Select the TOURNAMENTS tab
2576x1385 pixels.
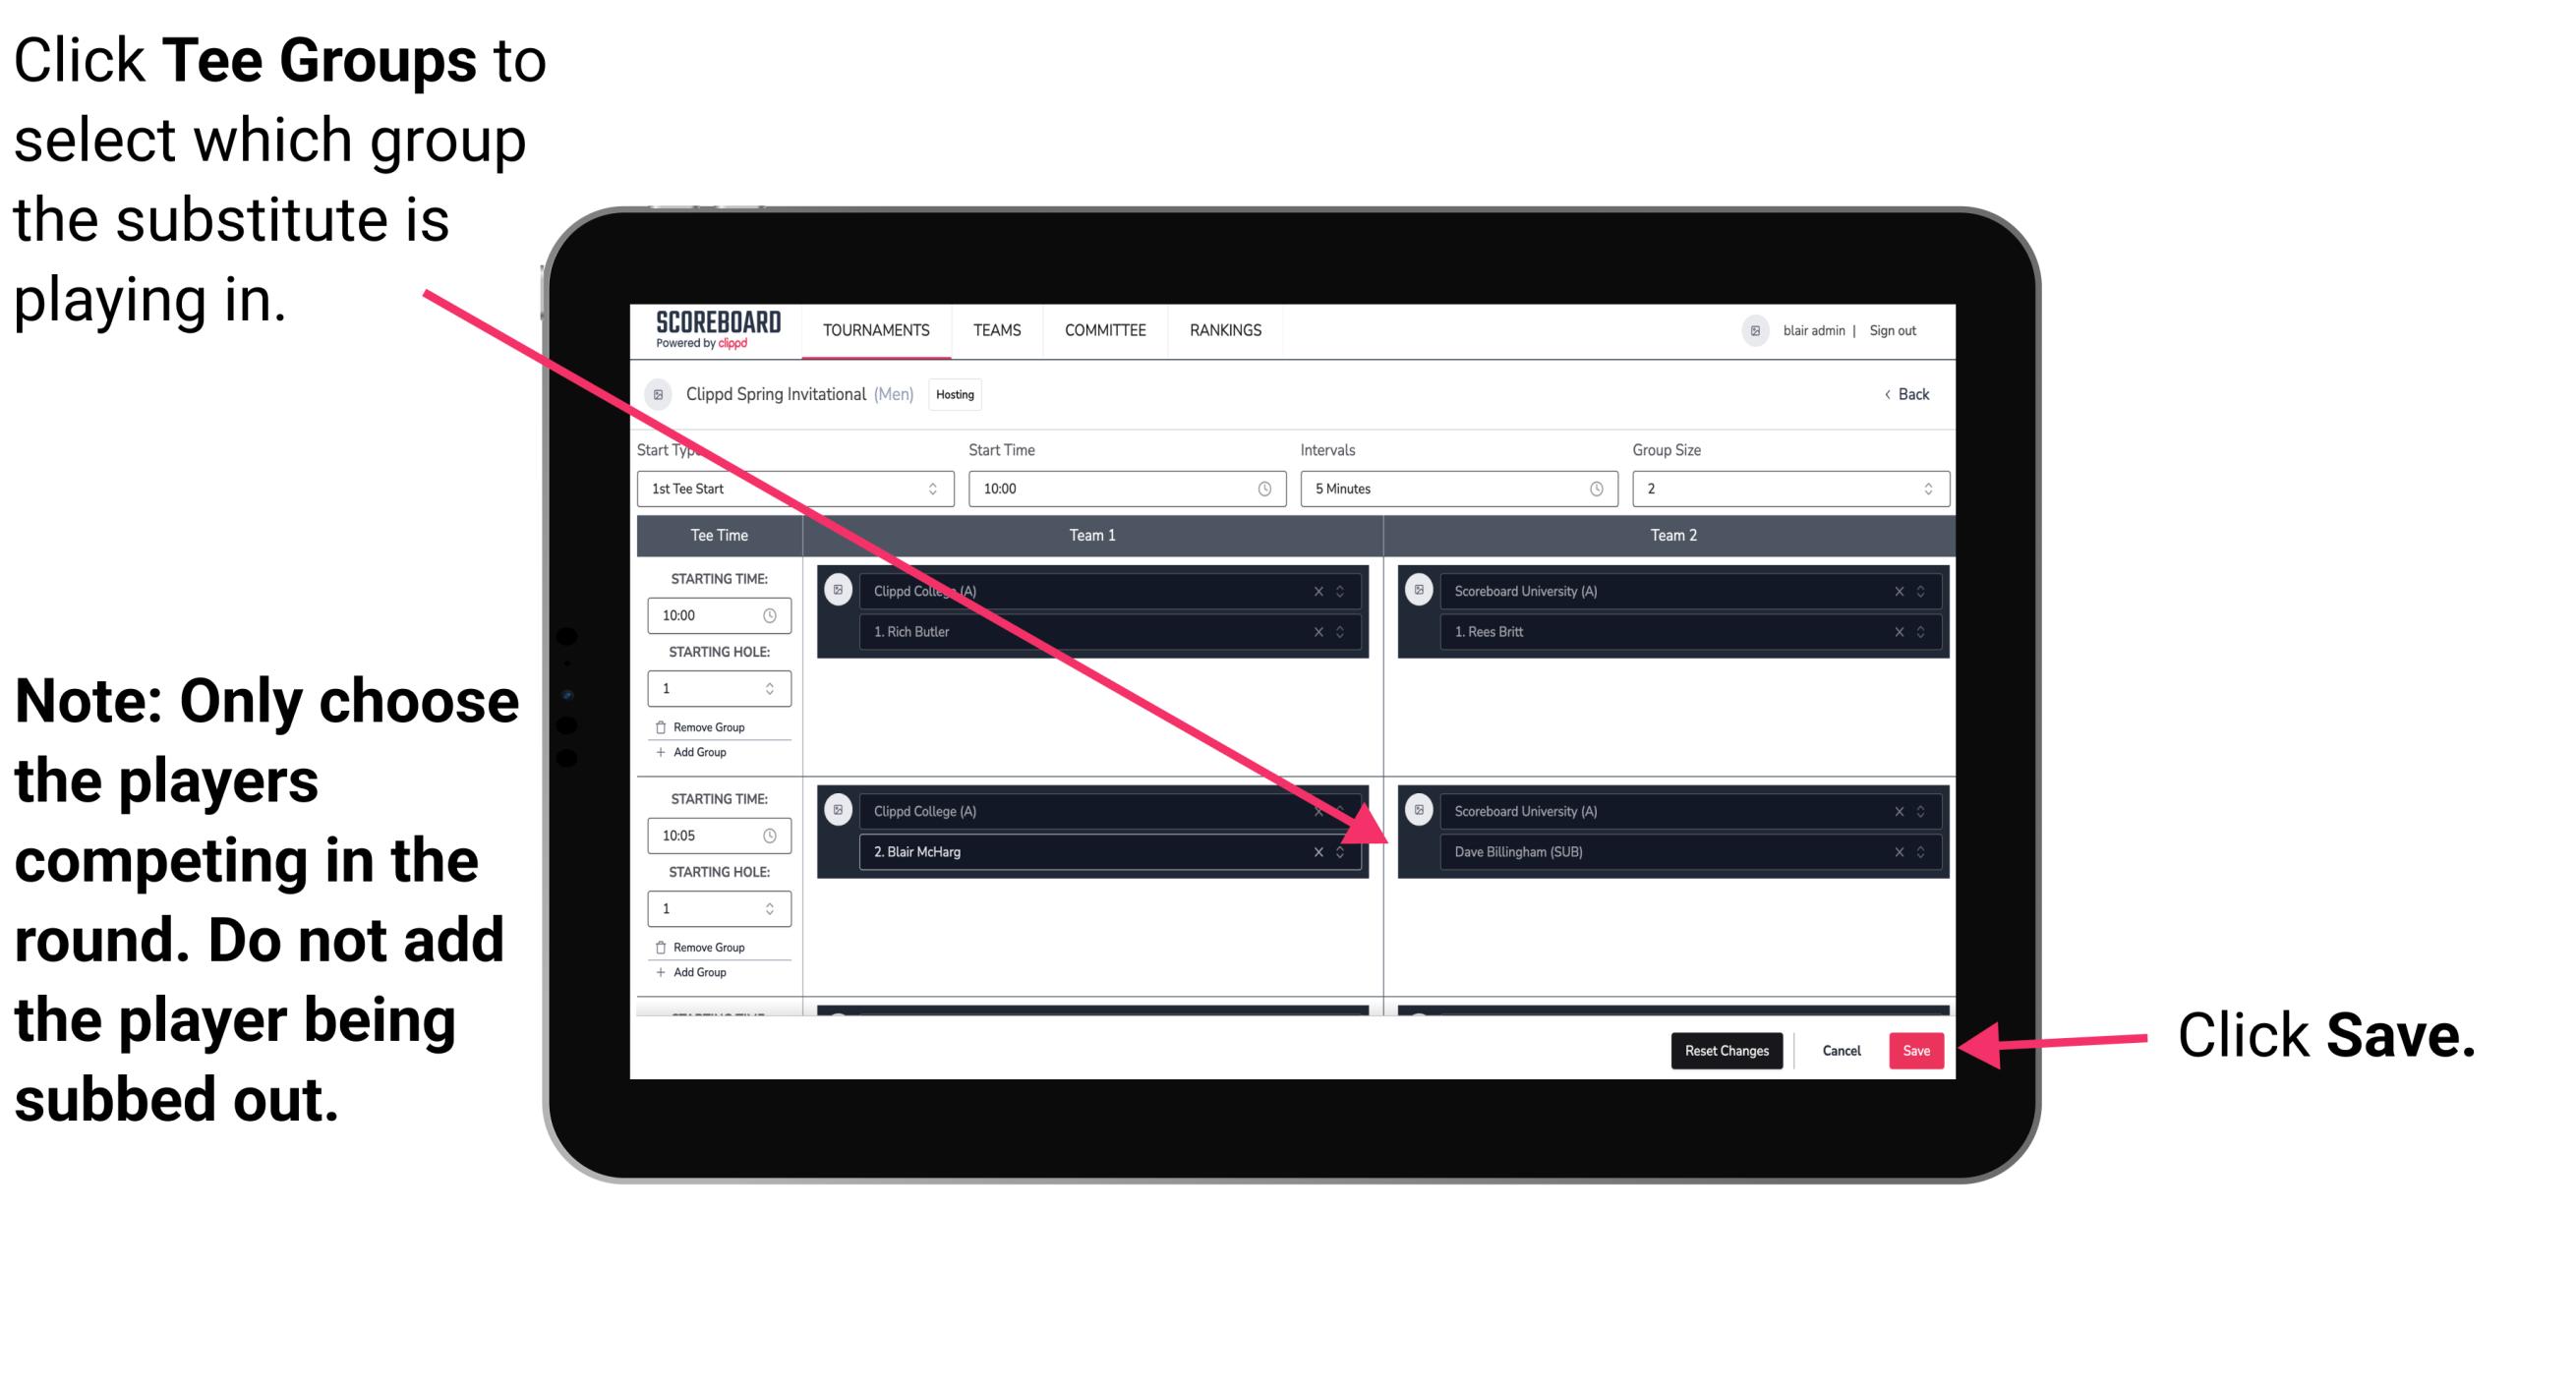(873, 331)
